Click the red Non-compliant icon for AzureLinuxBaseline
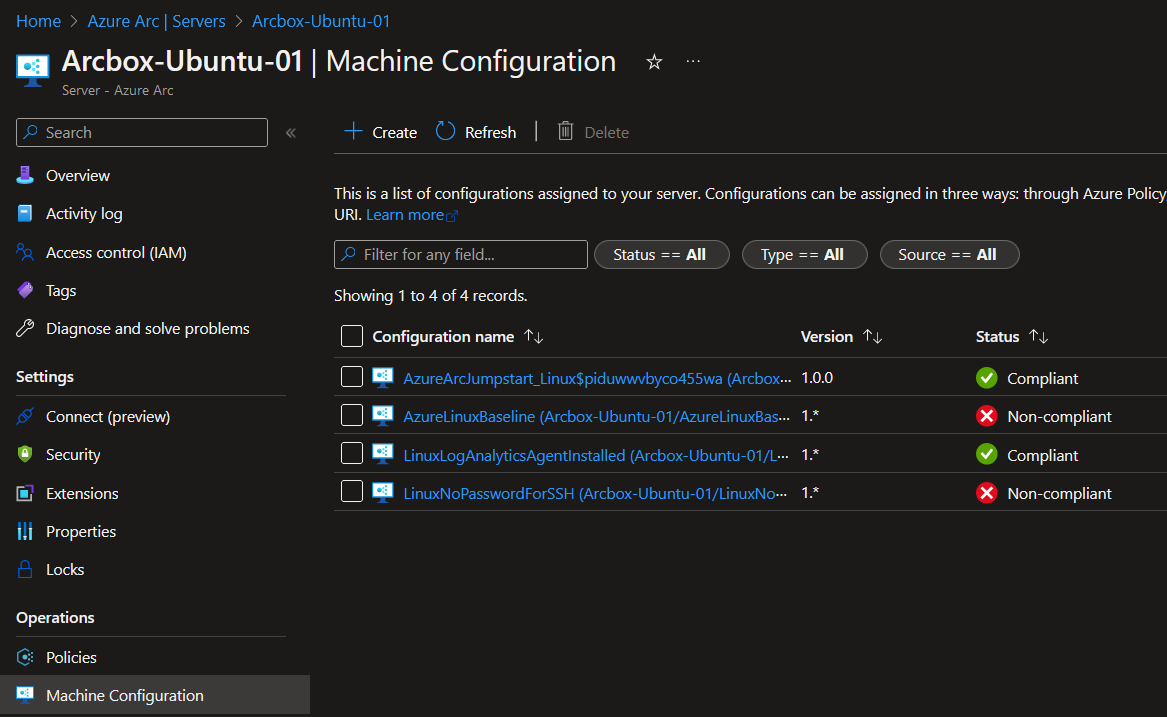 (986, 415)
